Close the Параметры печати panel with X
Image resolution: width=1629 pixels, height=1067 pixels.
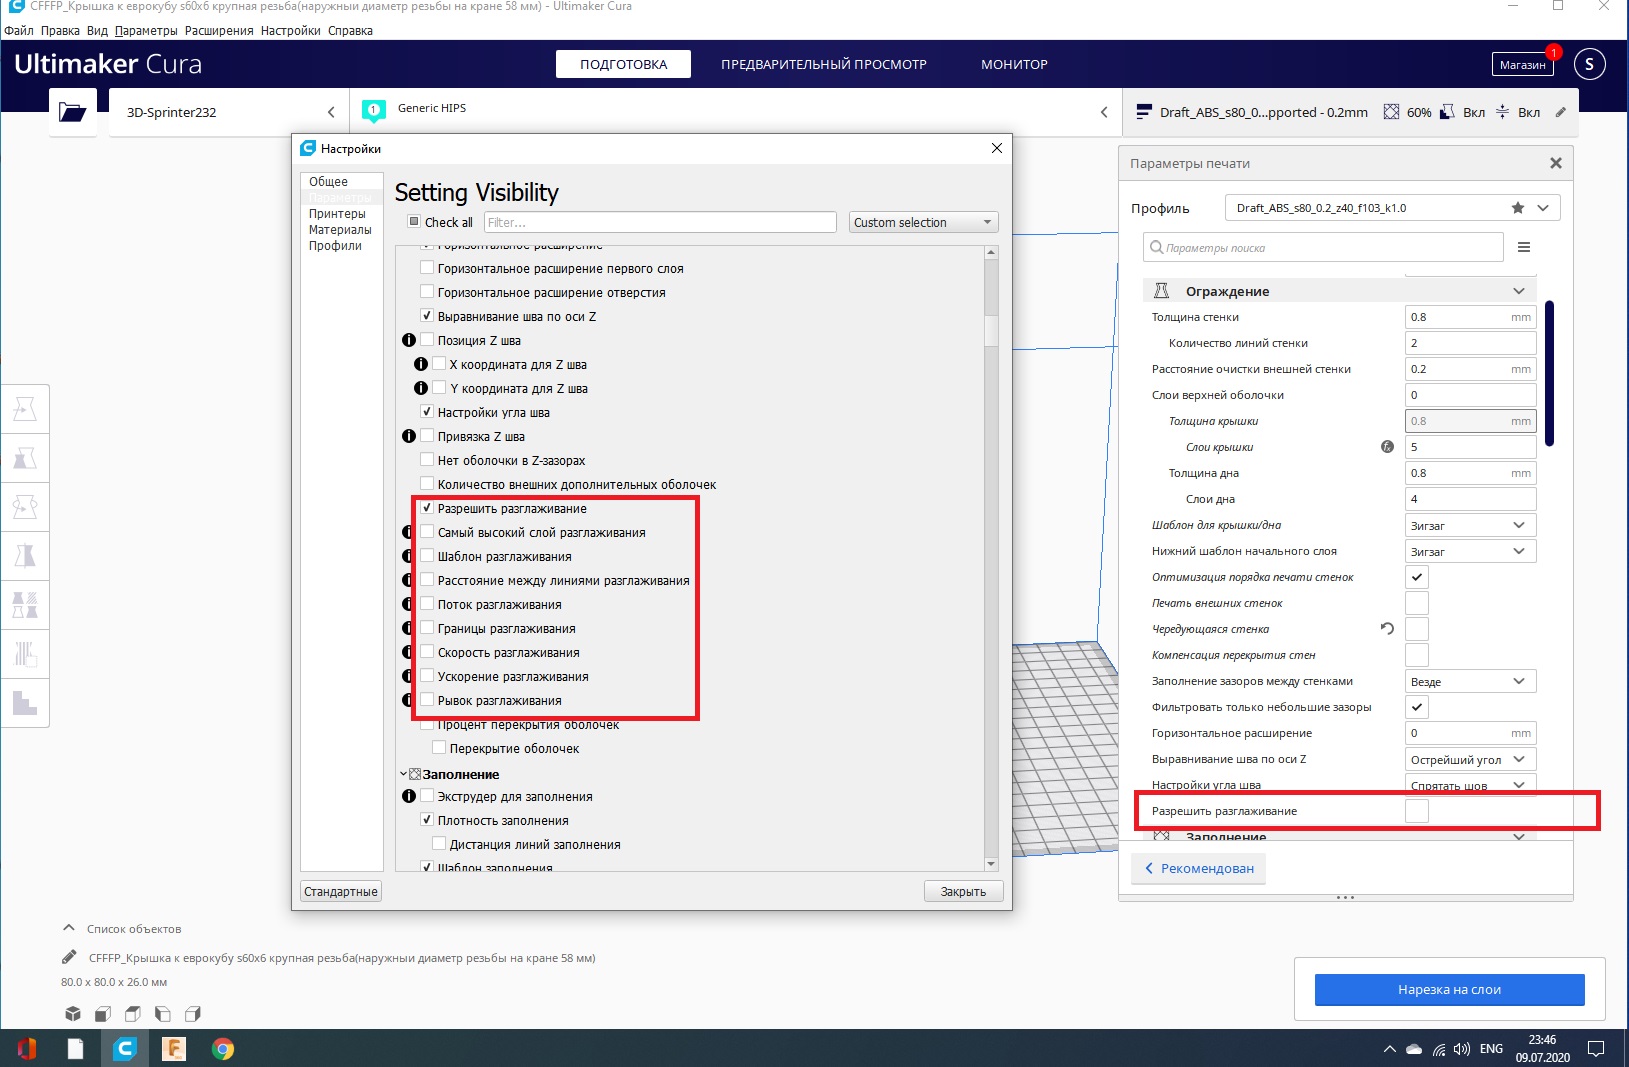point(1555,163)
